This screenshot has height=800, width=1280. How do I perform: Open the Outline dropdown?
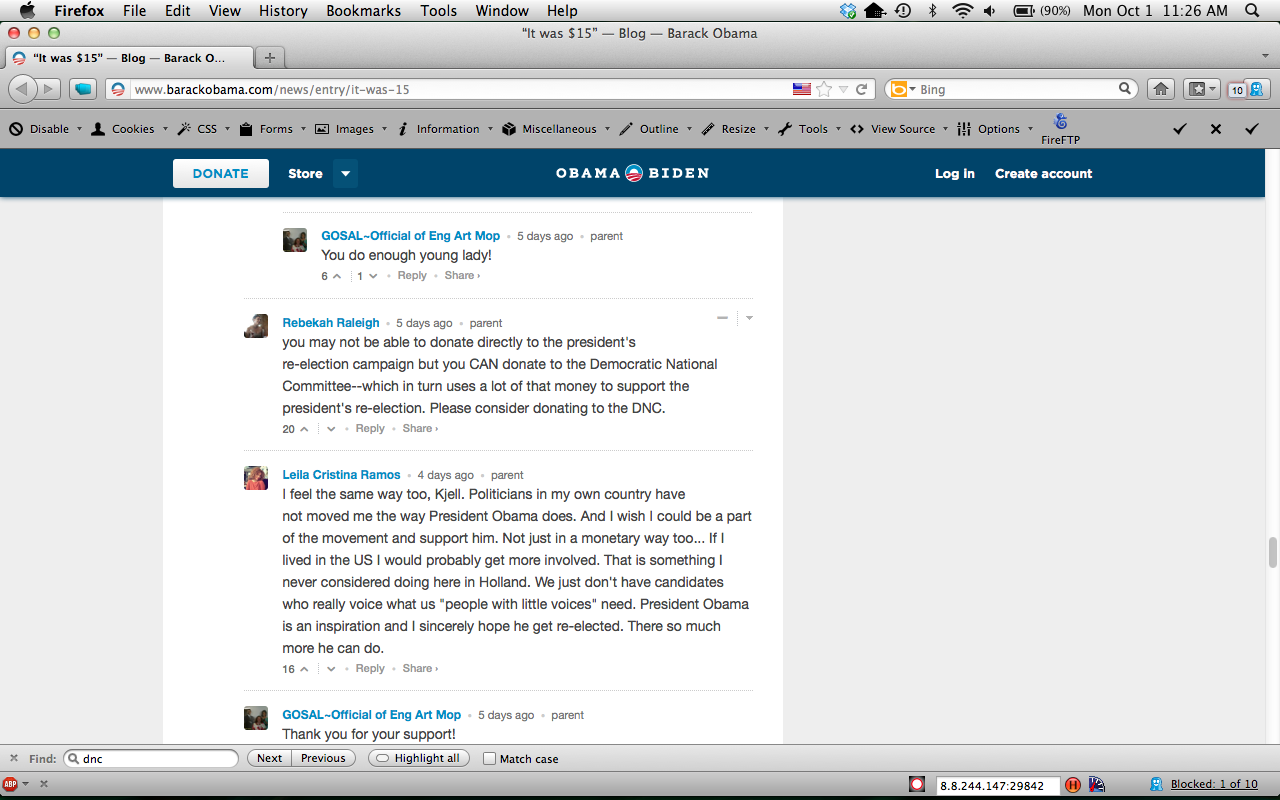click(656, 129)
